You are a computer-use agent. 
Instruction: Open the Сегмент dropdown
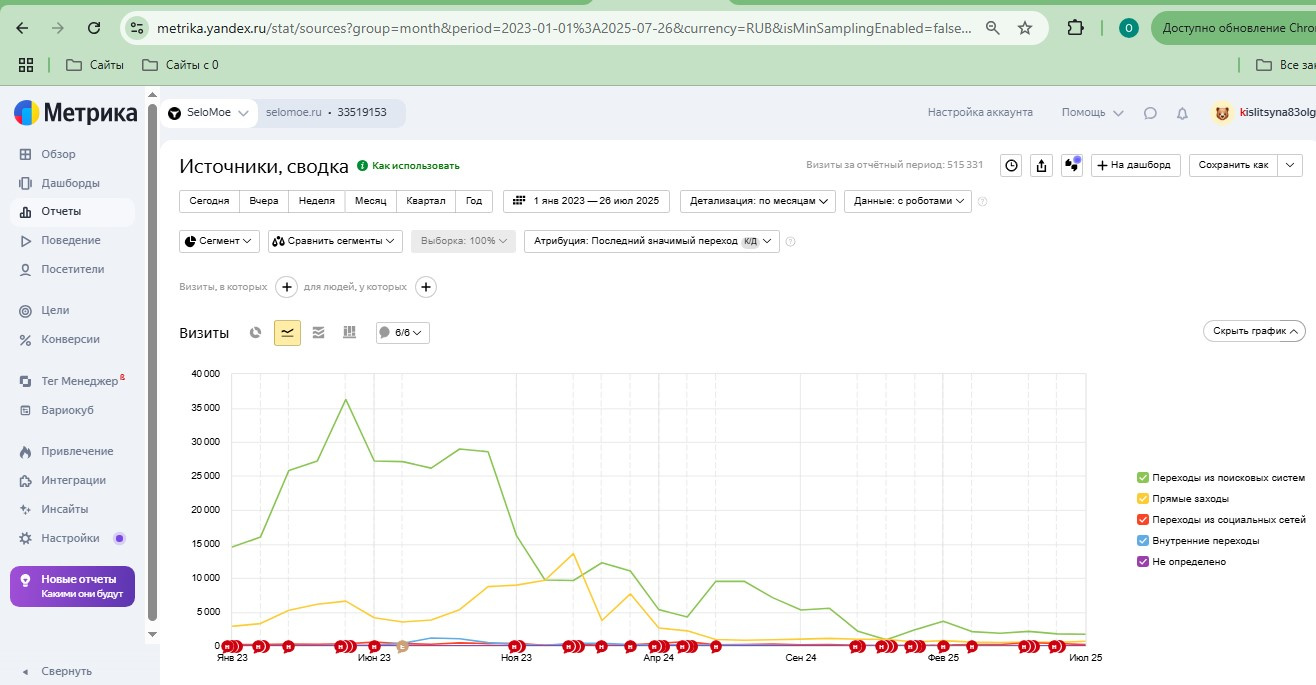pyautogui.click(x=219, y=241)
